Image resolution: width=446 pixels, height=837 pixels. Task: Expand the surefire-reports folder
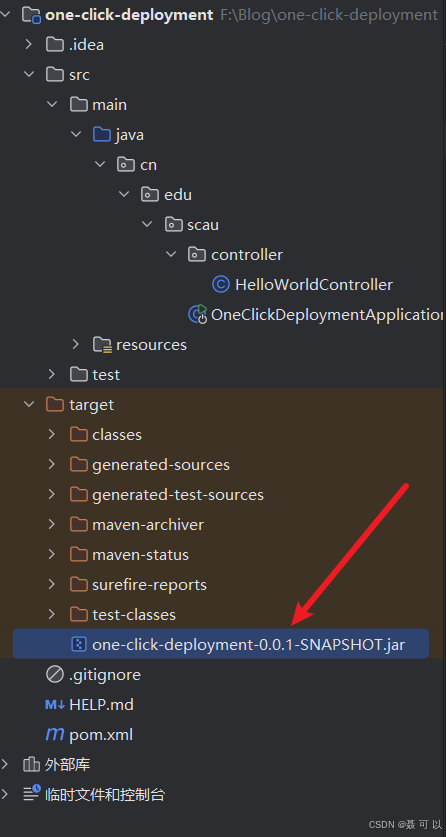[52, 585]
